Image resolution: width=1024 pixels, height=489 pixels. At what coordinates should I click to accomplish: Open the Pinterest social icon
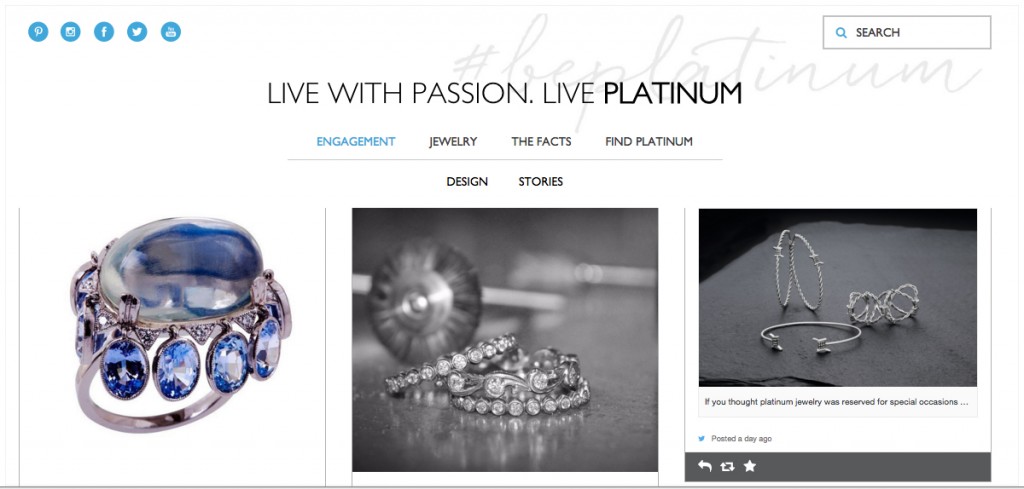[38, 31]
